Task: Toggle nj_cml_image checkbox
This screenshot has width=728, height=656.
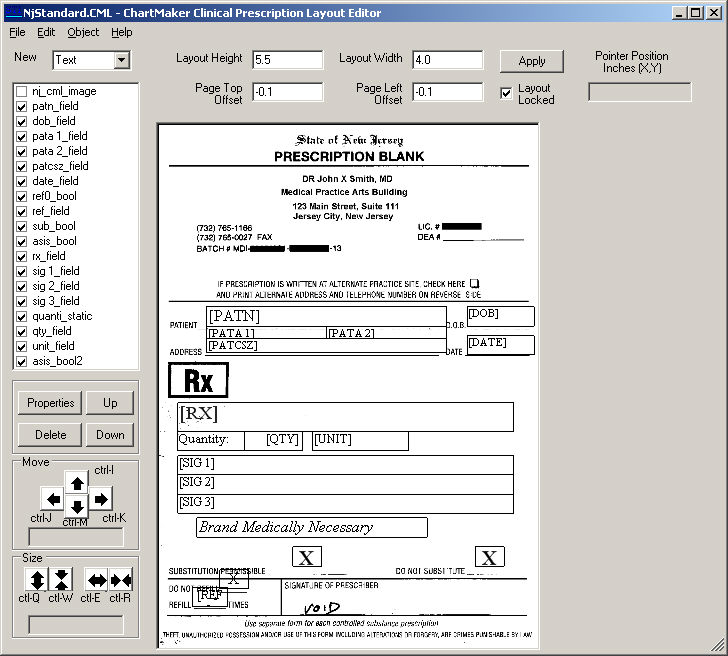Action: 21,91
